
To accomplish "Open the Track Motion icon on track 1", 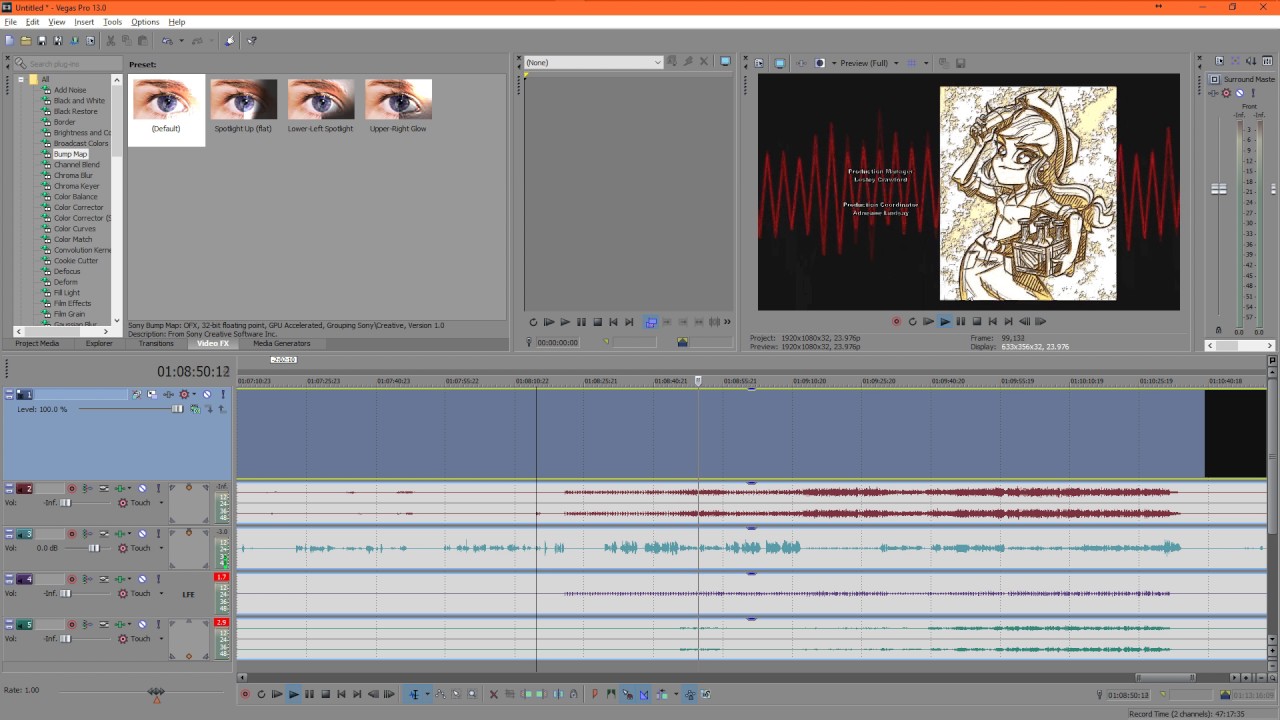I will tap(152, 394).
